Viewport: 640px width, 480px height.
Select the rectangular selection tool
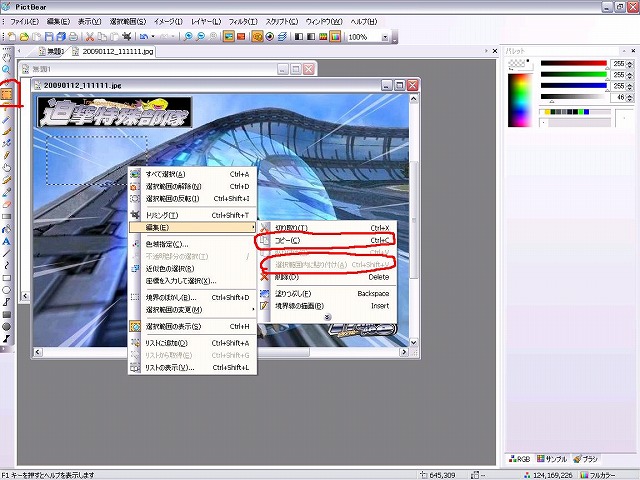click(6, 94)
